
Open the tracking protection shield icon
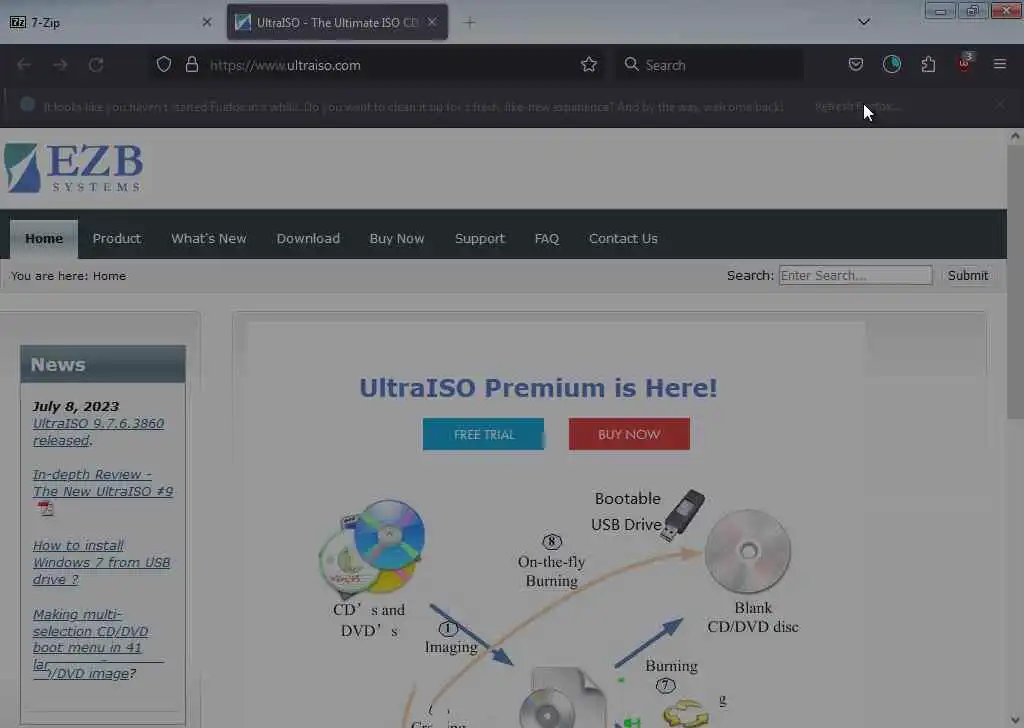pos(164,65)
